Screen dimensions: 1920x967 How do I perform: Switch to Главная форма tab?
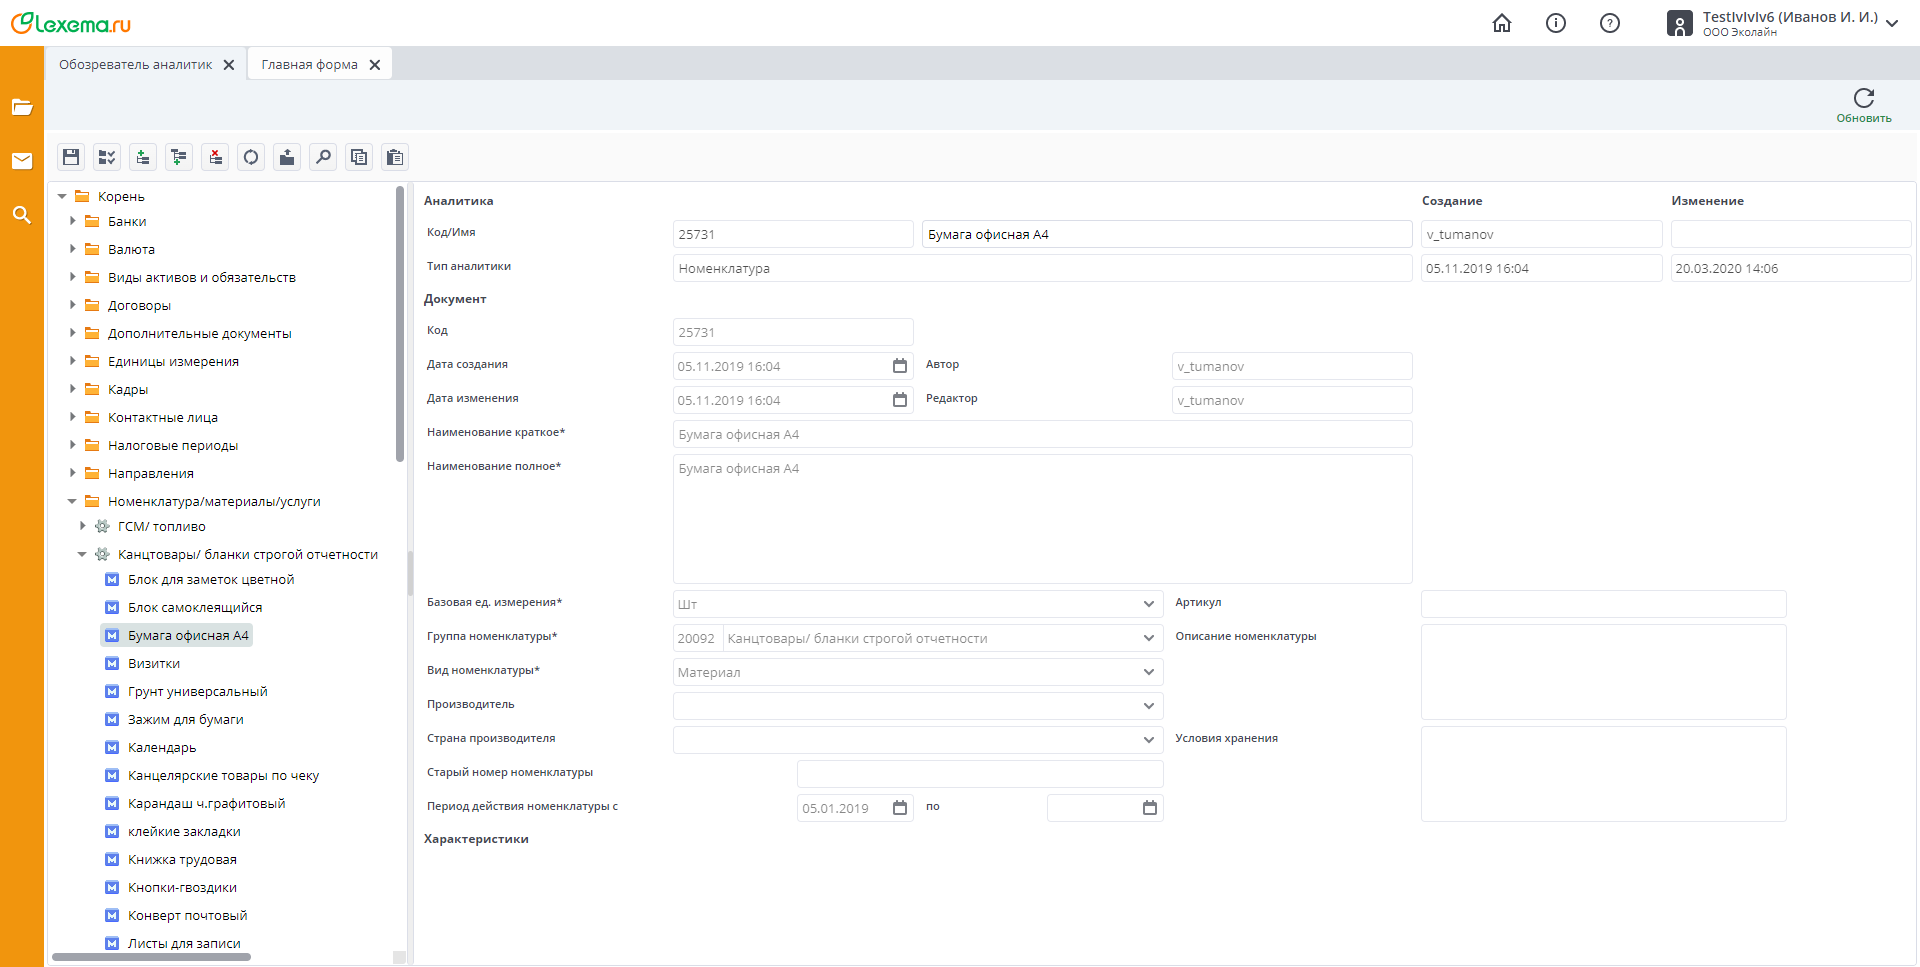tap(309, 65)
